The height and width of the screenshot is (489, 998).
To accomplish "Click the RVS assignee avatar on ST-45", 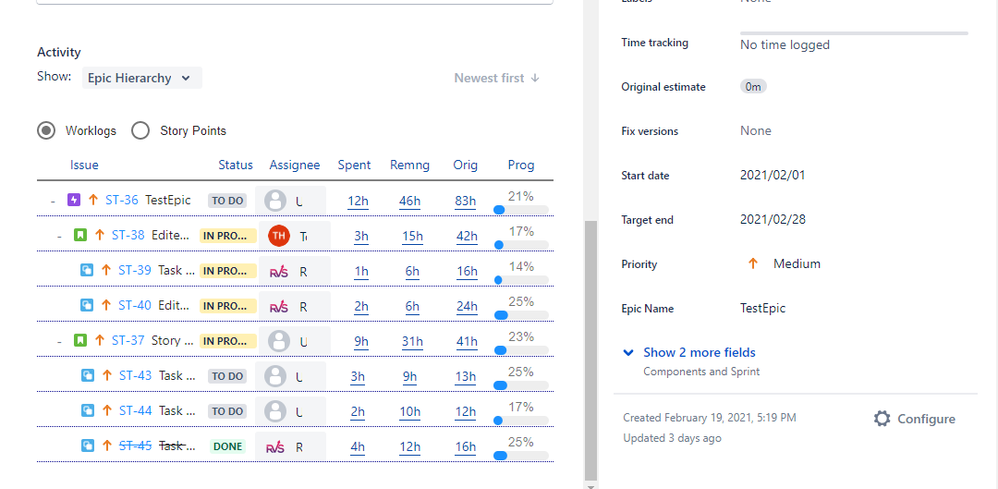I will coord(276,447).
